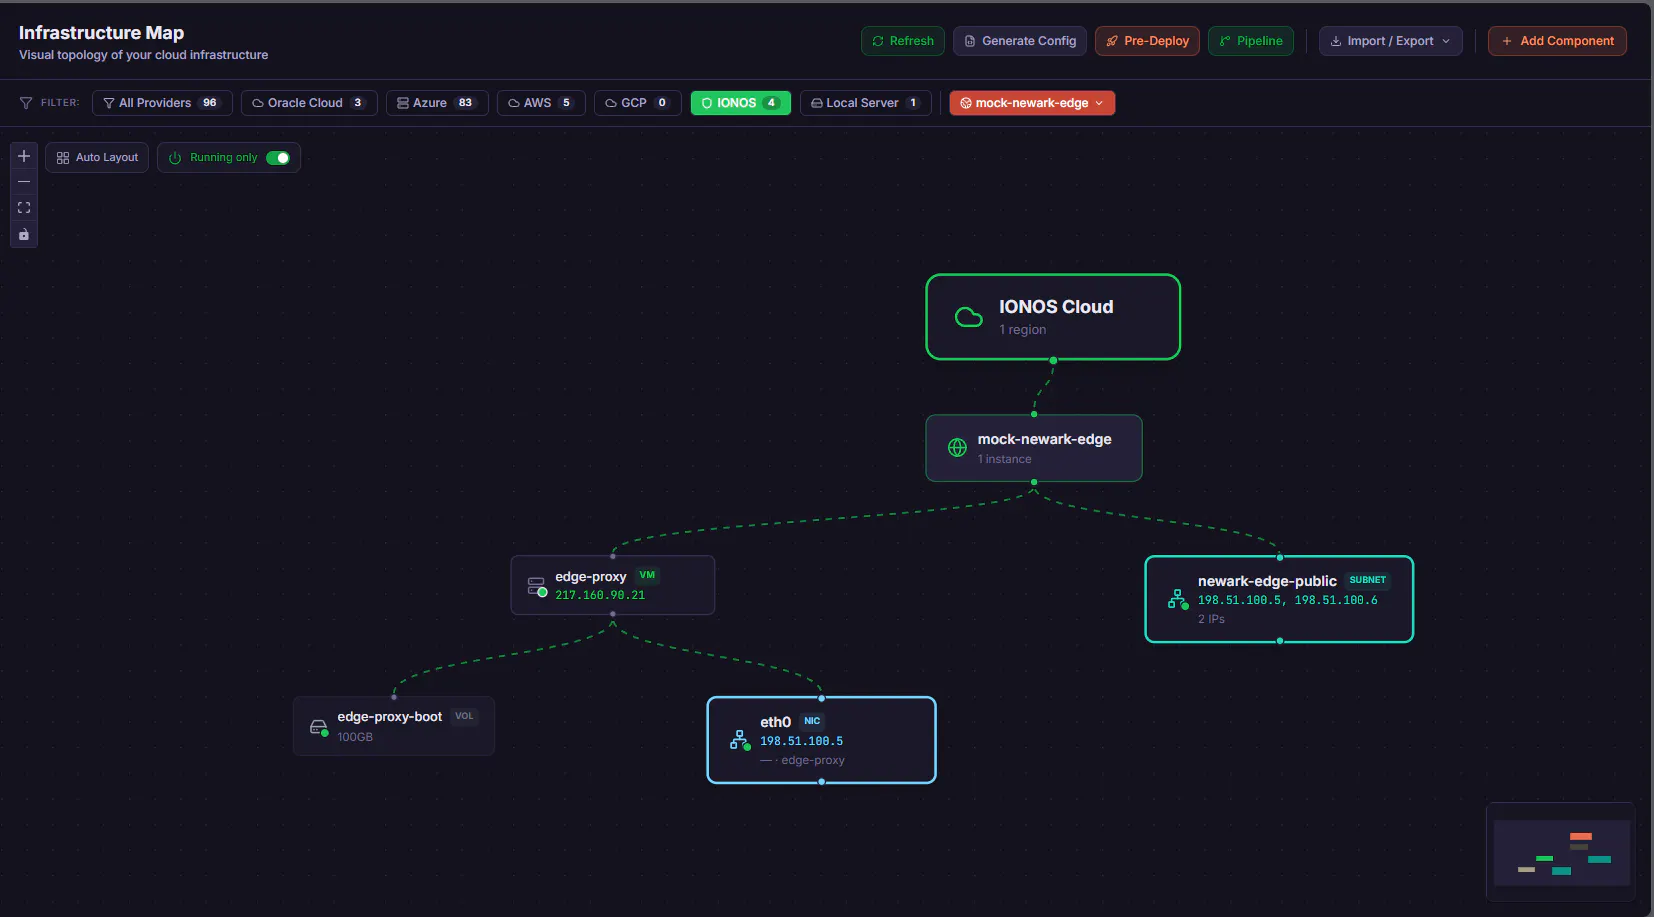Image resolution: width=1654 pixels, height=917 pixels.
Task: Click the 100GB size text
Action: (x=355, y=737)
